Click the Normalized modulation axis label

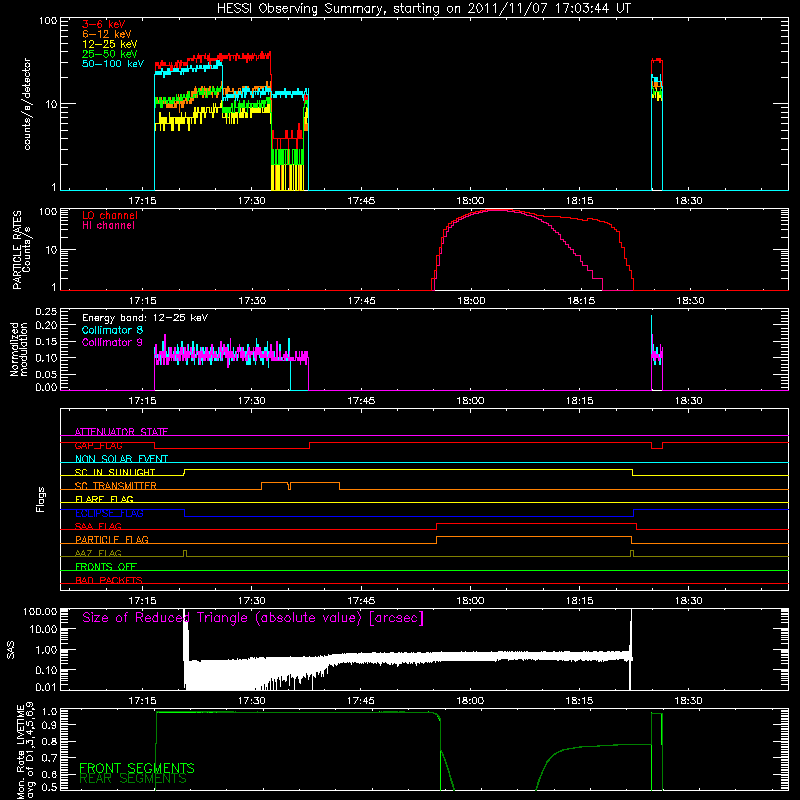point(19,349)
